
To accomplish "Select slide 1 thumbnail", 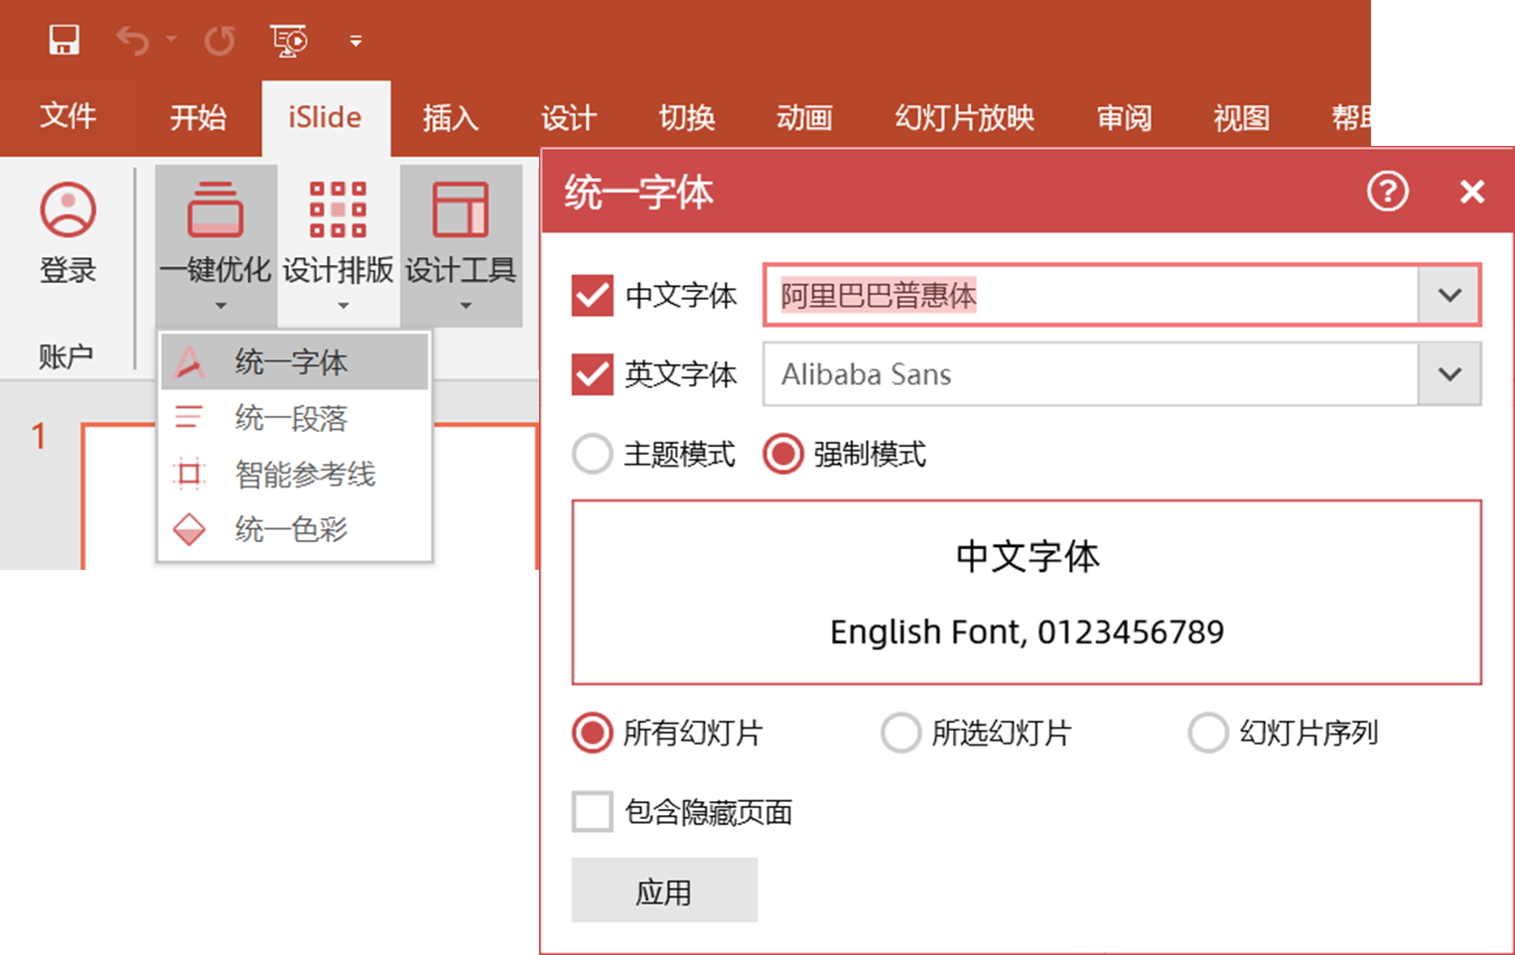I will click(x=310, y=496).
